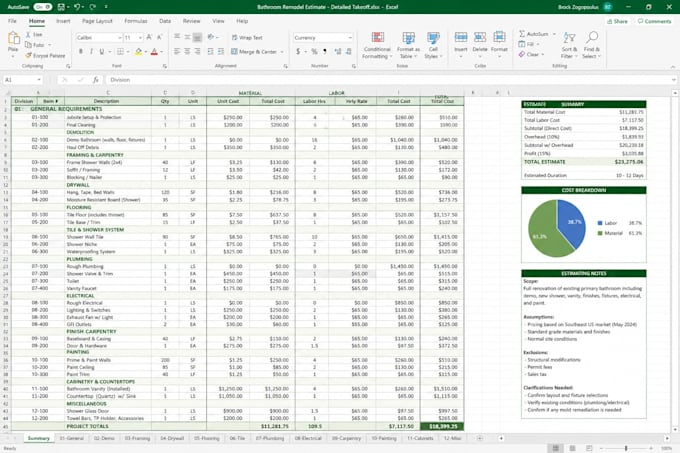
Task: Apply the Fill Color bucket swatch
Action: click(x=138, y=52)
